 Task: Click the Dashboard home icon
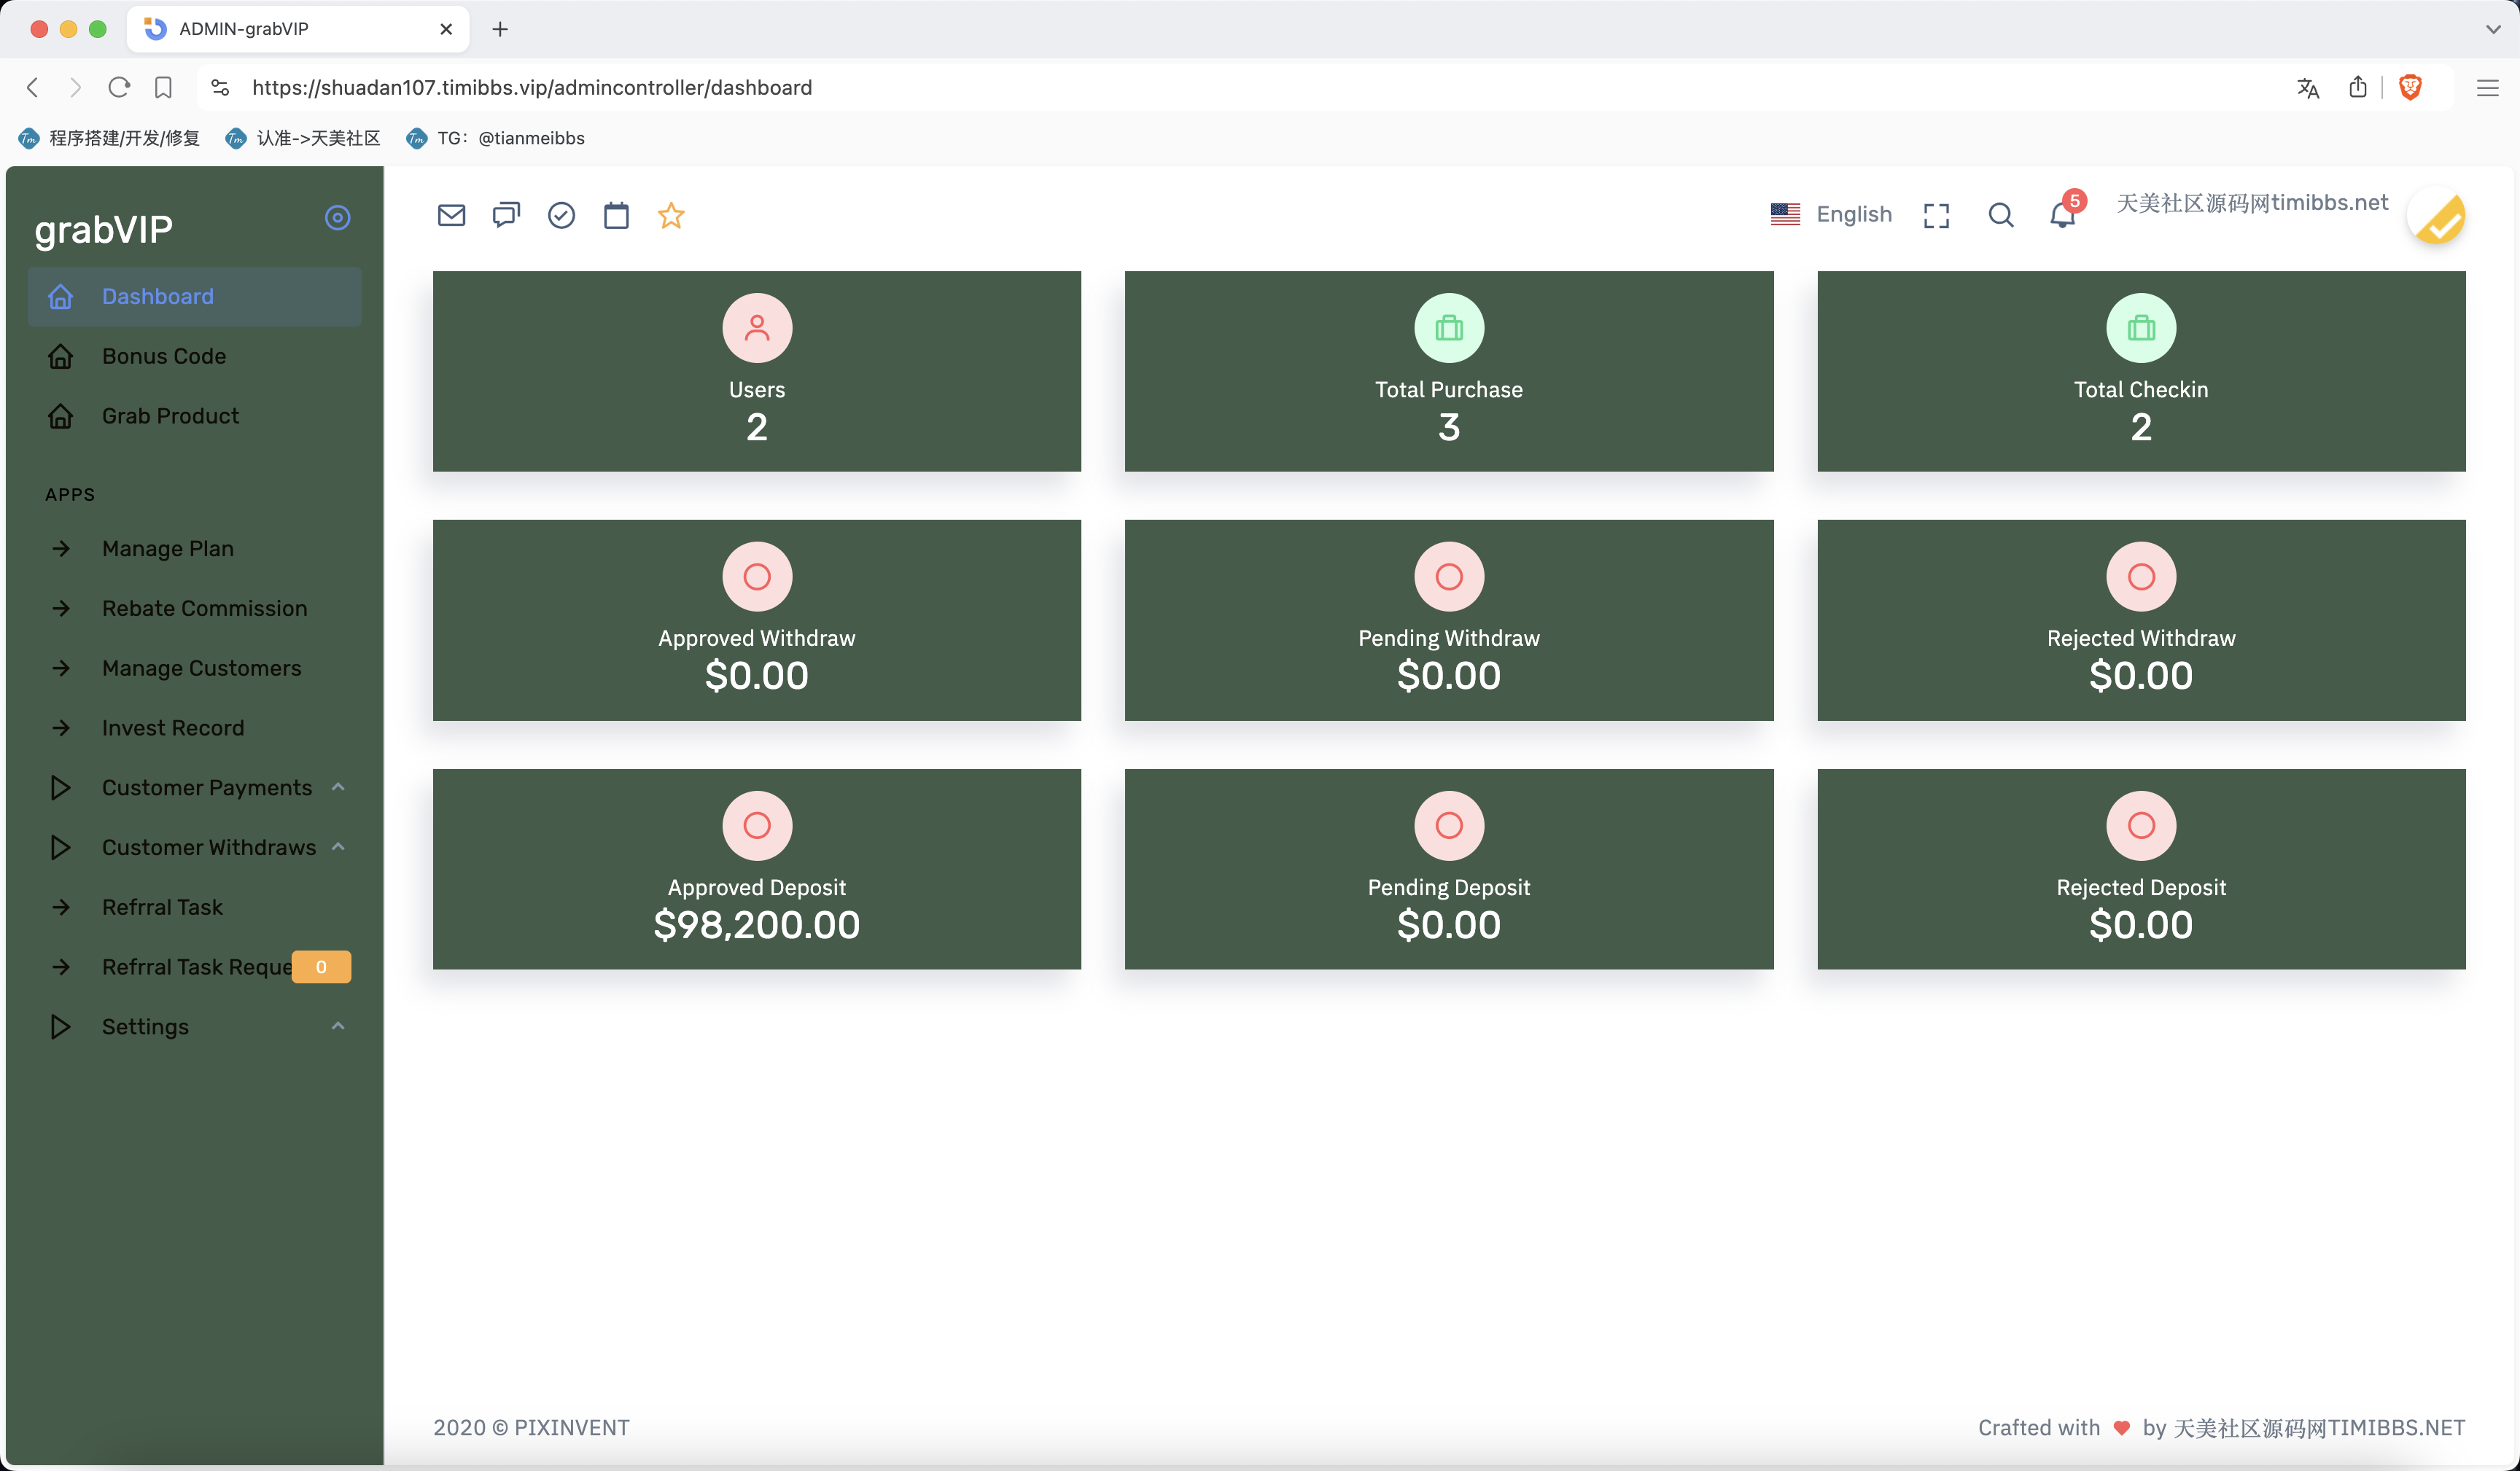pyautogui.click(x=61, y=296)
